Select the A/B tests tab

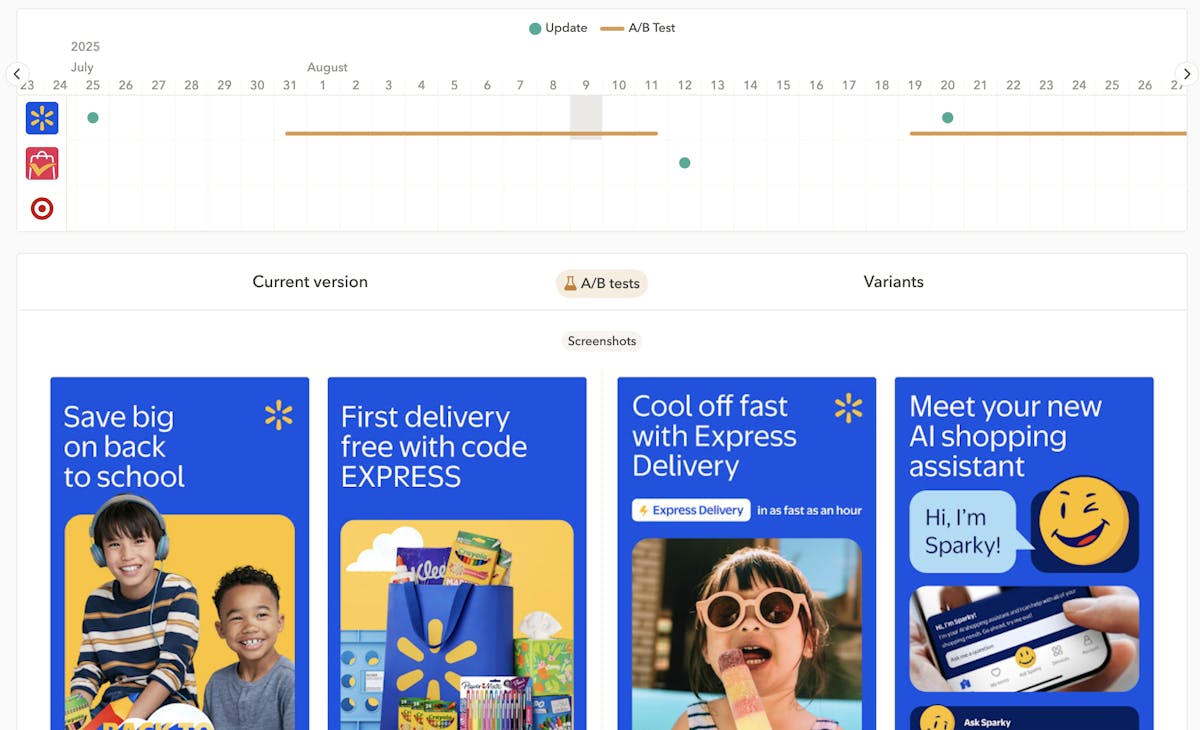tap(602, 283)
